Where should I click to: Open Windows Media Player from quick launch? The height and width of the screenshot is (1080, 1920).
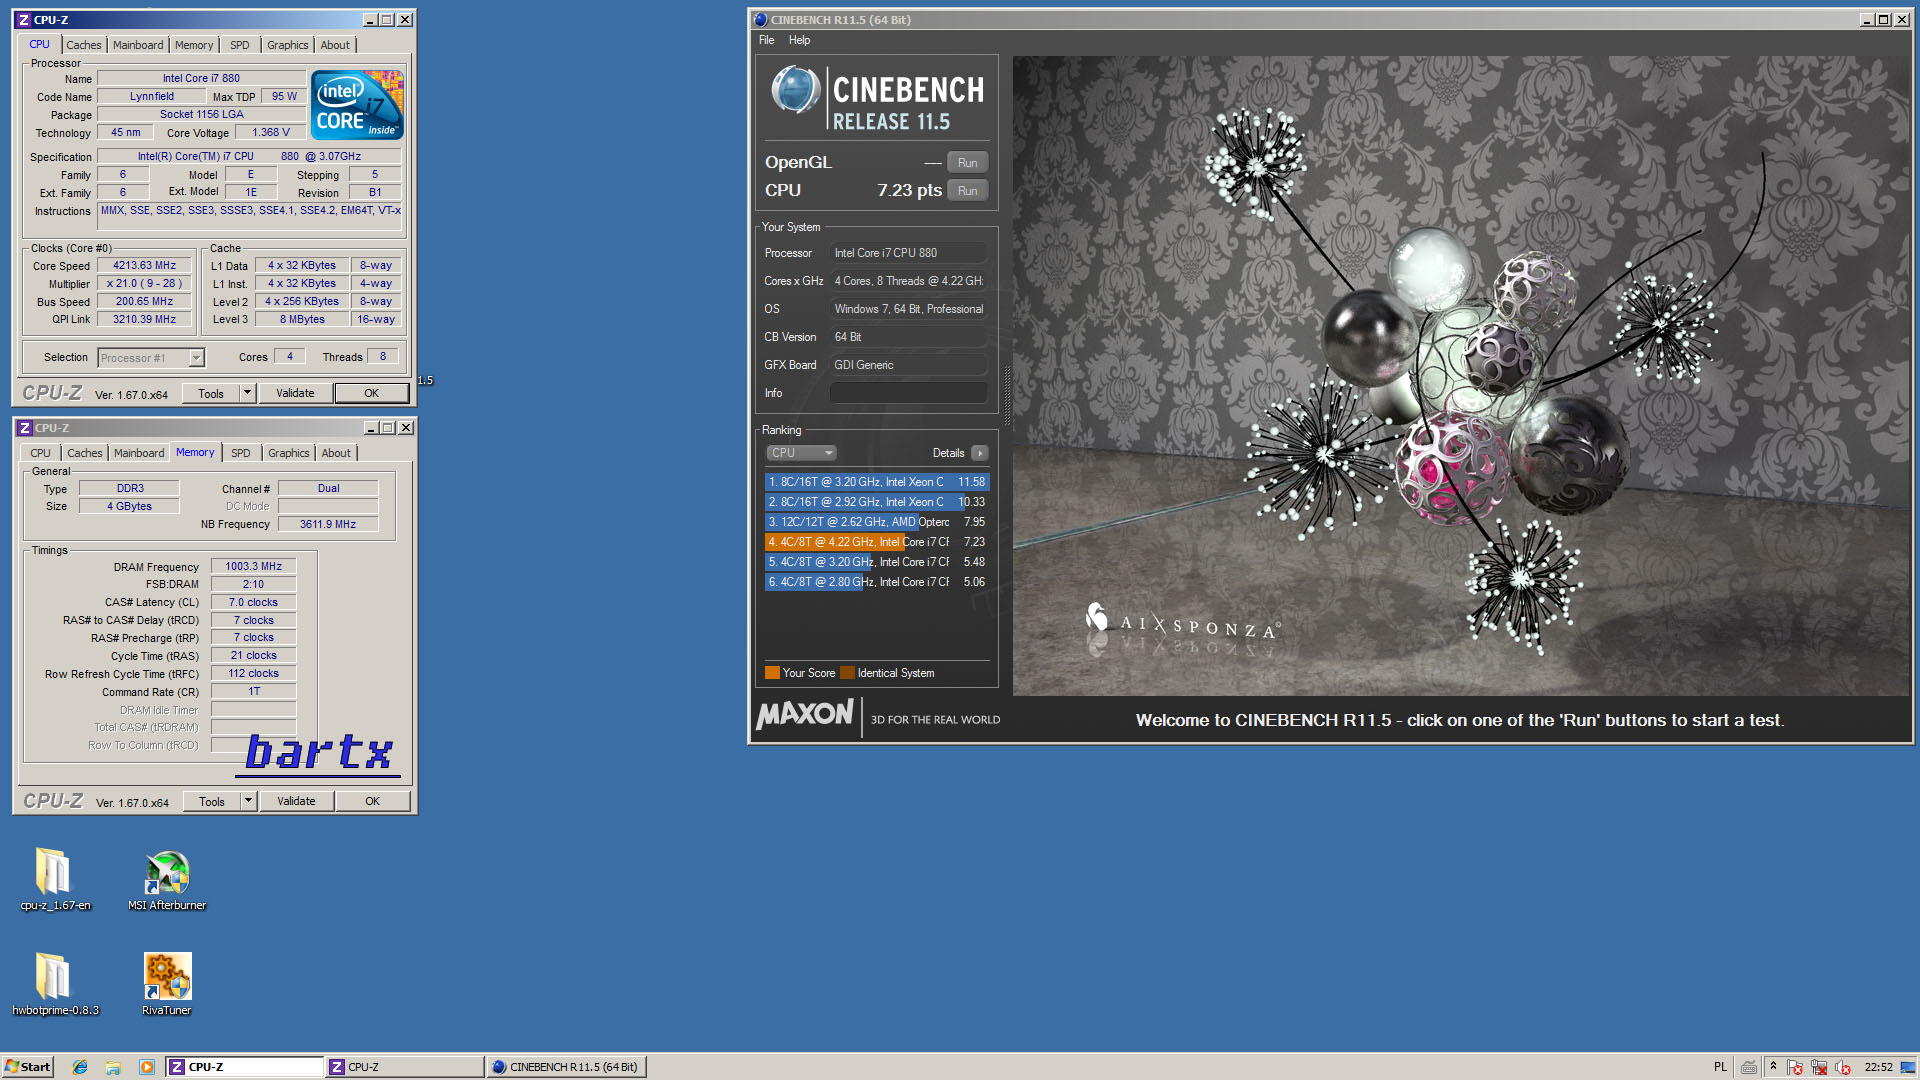point(147,1067)
